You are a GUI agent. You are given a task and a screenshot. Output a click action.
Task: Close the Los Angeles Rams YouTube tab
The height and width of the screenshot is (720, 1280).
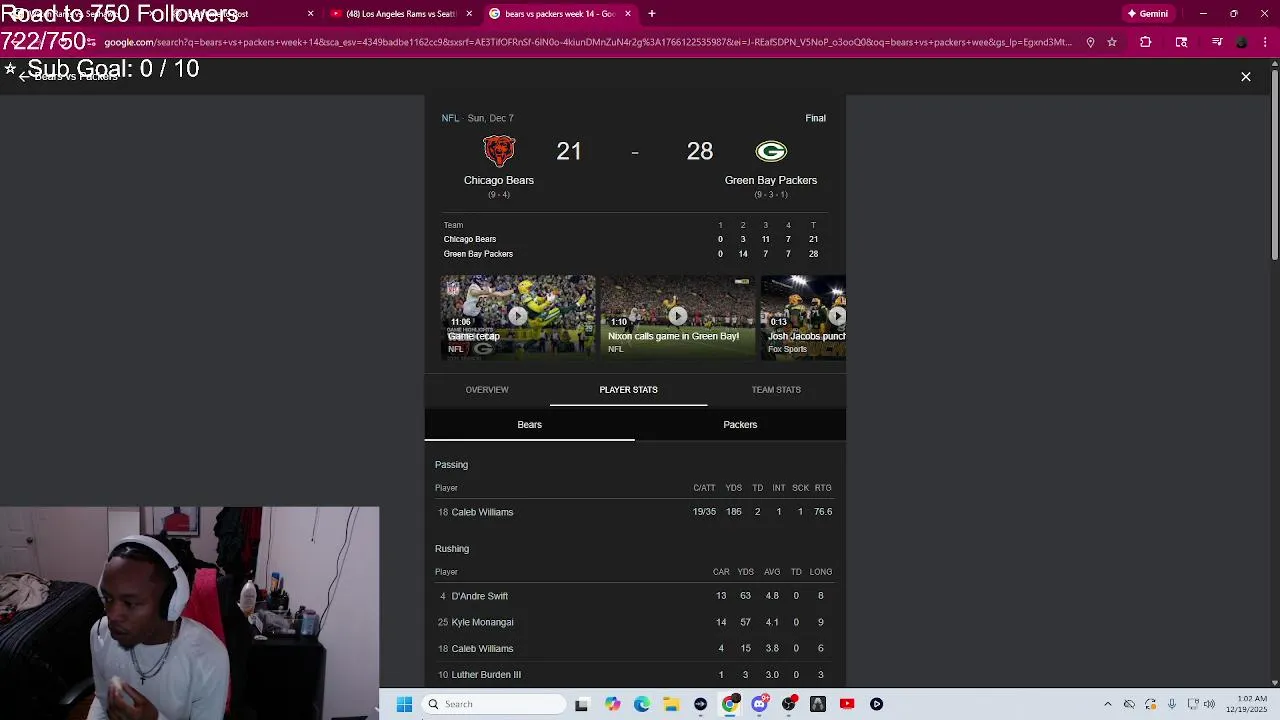coord(469,14)
